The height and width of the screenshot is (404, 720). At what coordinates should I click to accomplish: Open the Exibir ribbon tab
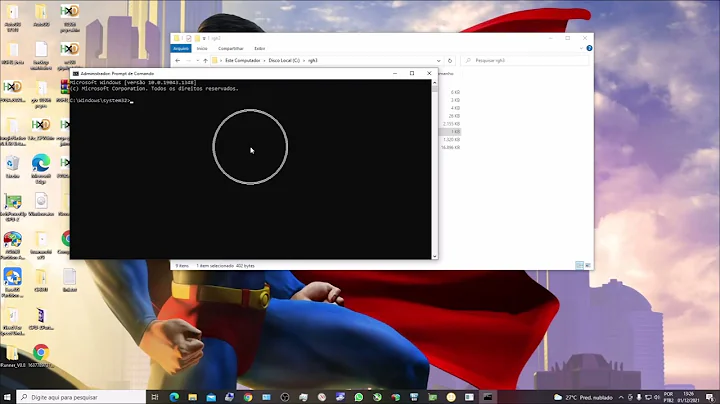click(x=259, y=48)
